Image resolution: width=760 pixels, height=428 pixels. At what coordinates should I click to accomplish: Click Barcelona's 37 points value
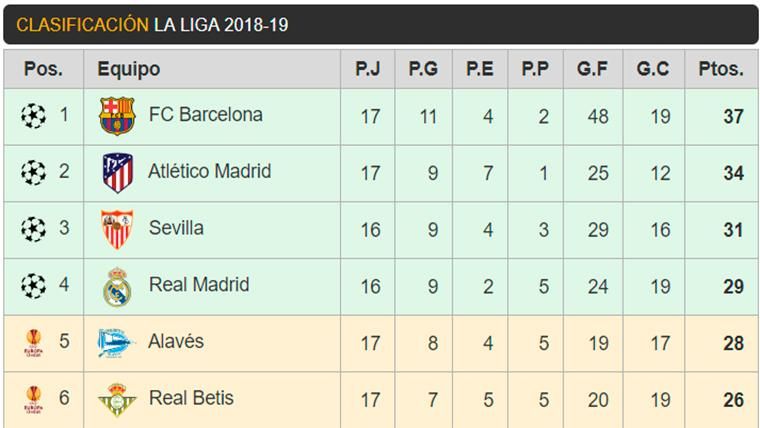pos(733,116)
